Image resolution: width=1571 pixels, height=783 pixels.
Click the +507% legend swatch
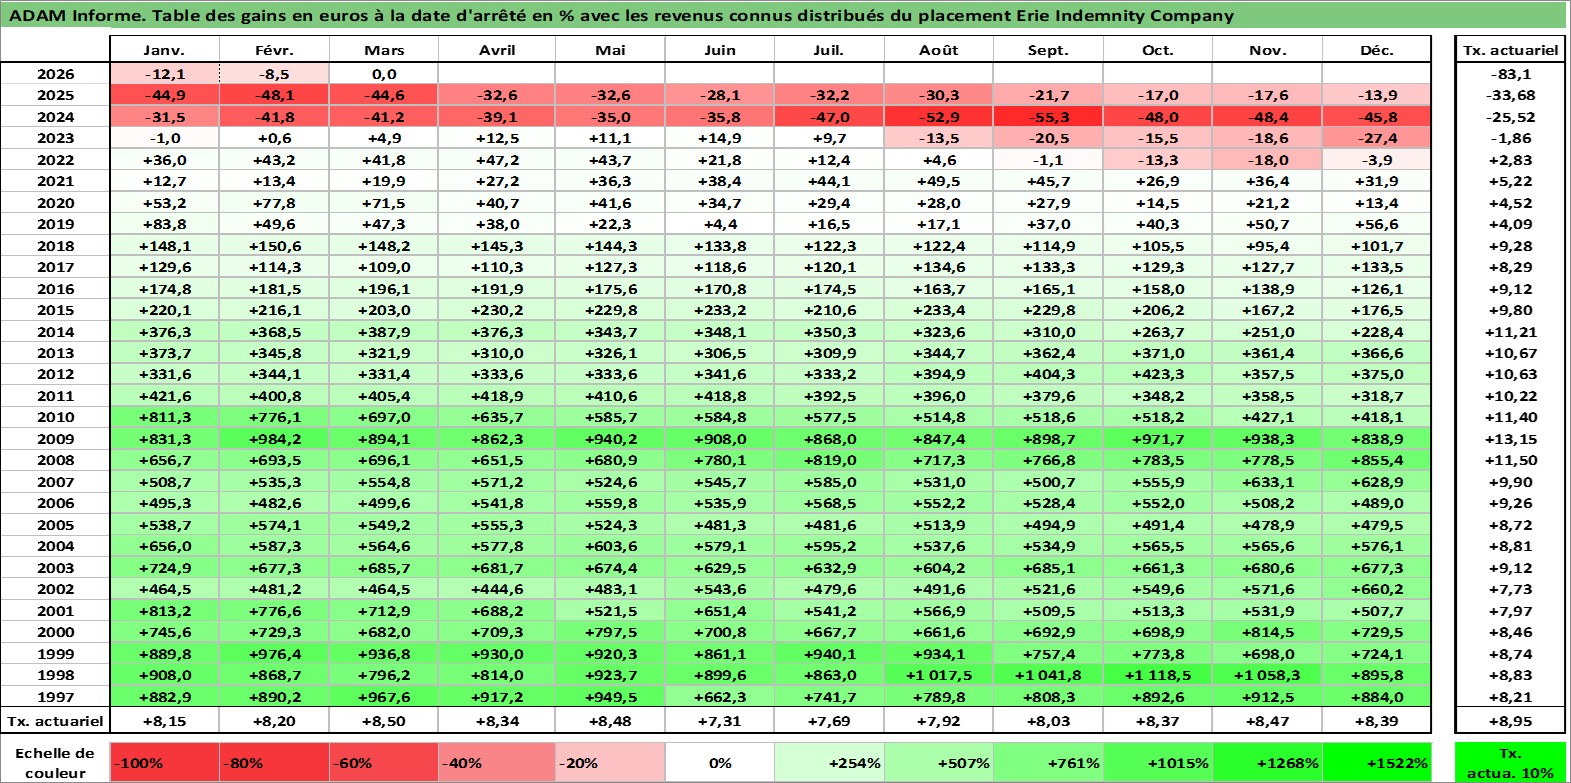pyautogui.click(x=939, y=762)
